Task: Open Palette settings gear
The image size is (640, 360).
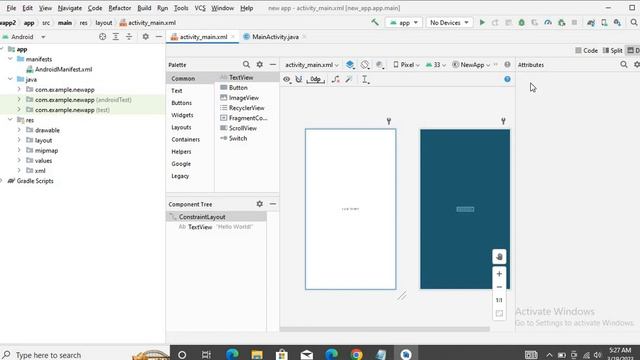Action: point(260,64)
